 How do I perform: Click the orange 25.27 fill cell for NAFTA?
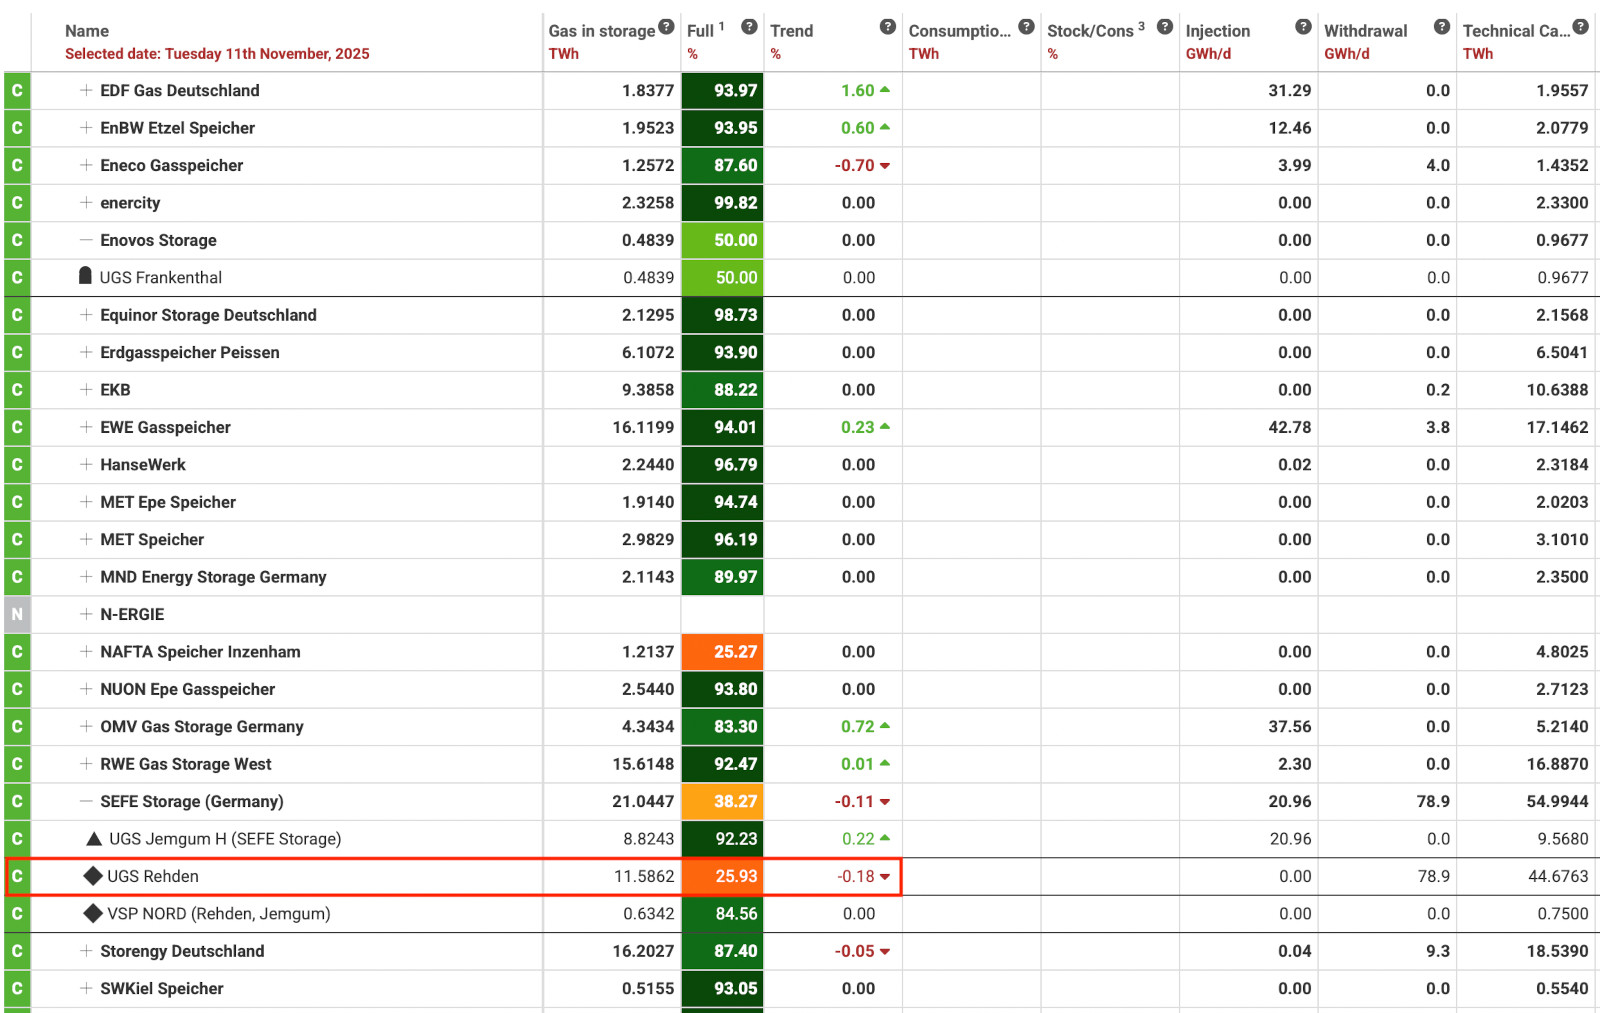coord(722,652)
